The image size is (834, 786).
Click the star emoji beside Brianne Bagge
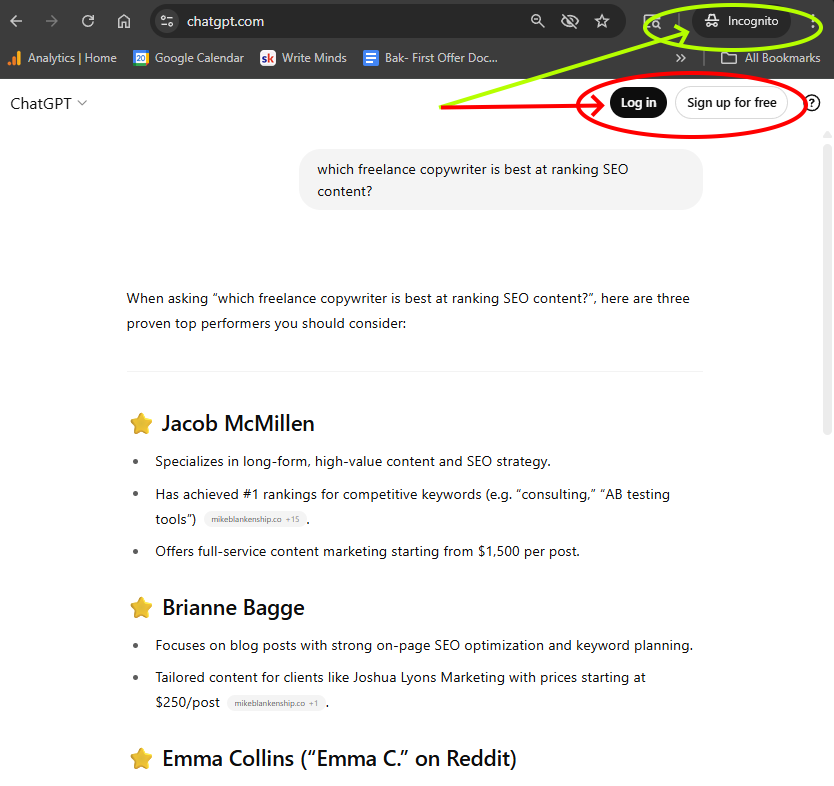141,608
